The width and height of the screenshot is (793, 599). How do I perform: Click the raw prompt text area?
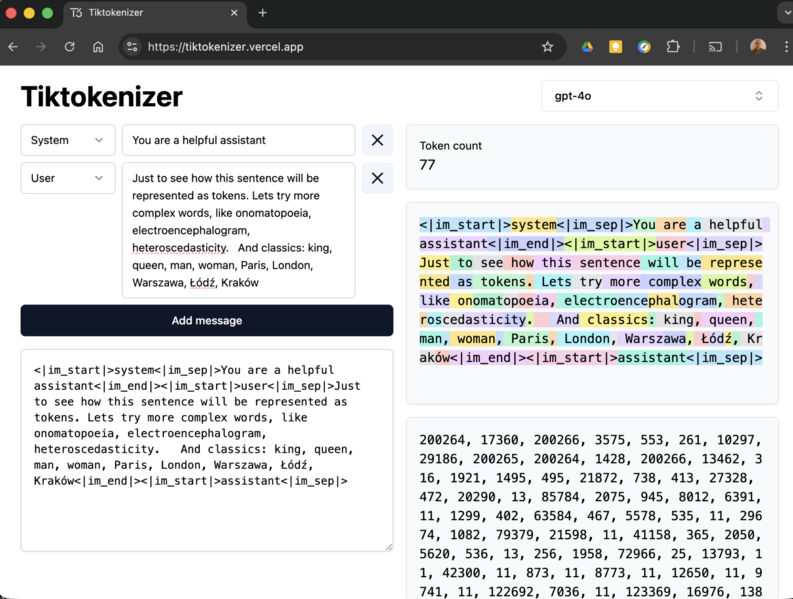tap(206, 450)
